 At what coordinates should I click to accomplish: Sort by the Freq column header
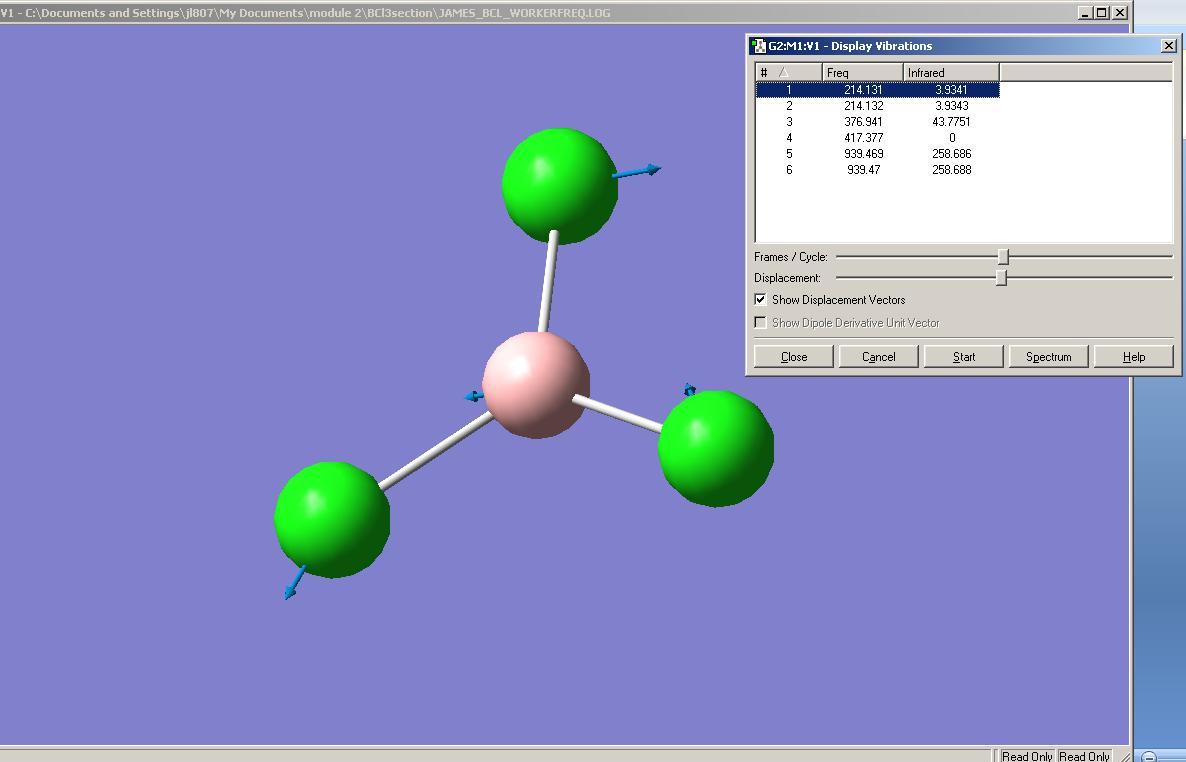[863, 73]
